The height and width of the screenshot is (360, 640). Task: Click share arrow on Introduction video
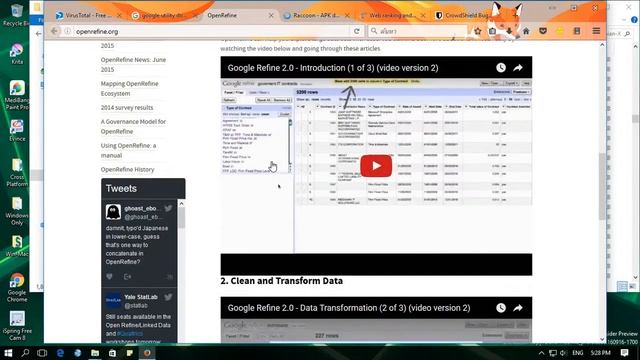coord(518,68)
